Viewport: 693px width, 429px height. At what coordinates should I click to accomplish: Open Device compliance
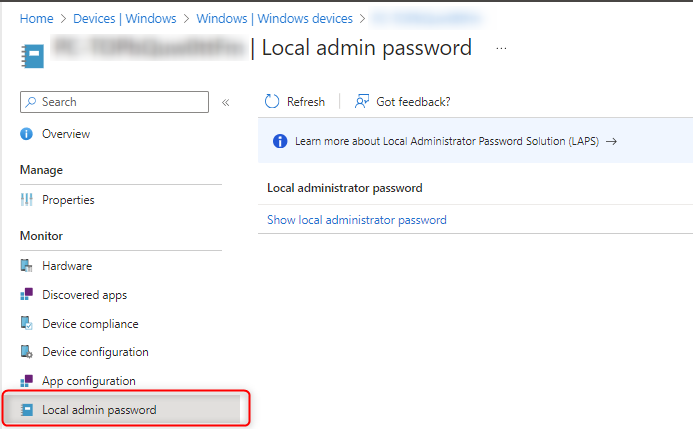[x=90, y=324]
